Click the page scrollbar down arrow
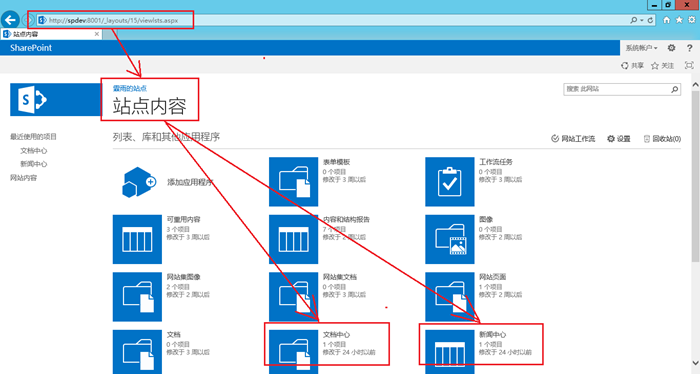 (x=696, y=363)
